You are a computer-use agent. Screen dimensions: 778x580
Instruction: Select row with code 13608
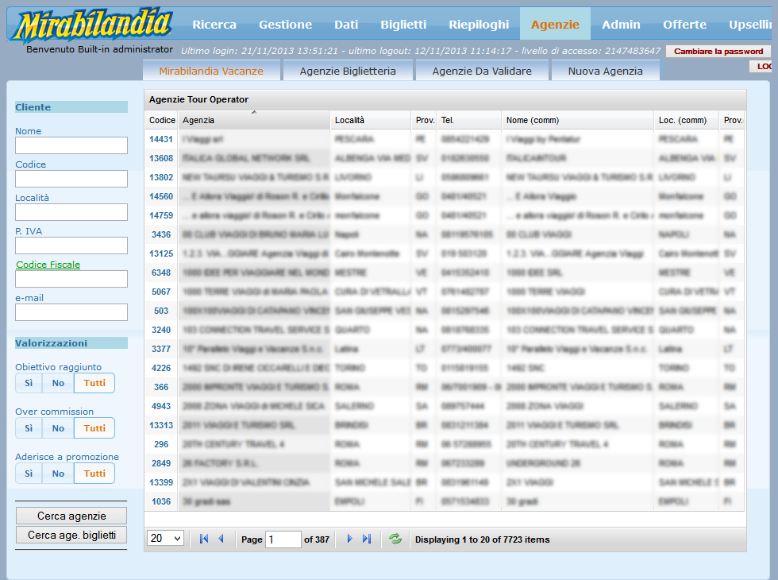tap(445, 158)
